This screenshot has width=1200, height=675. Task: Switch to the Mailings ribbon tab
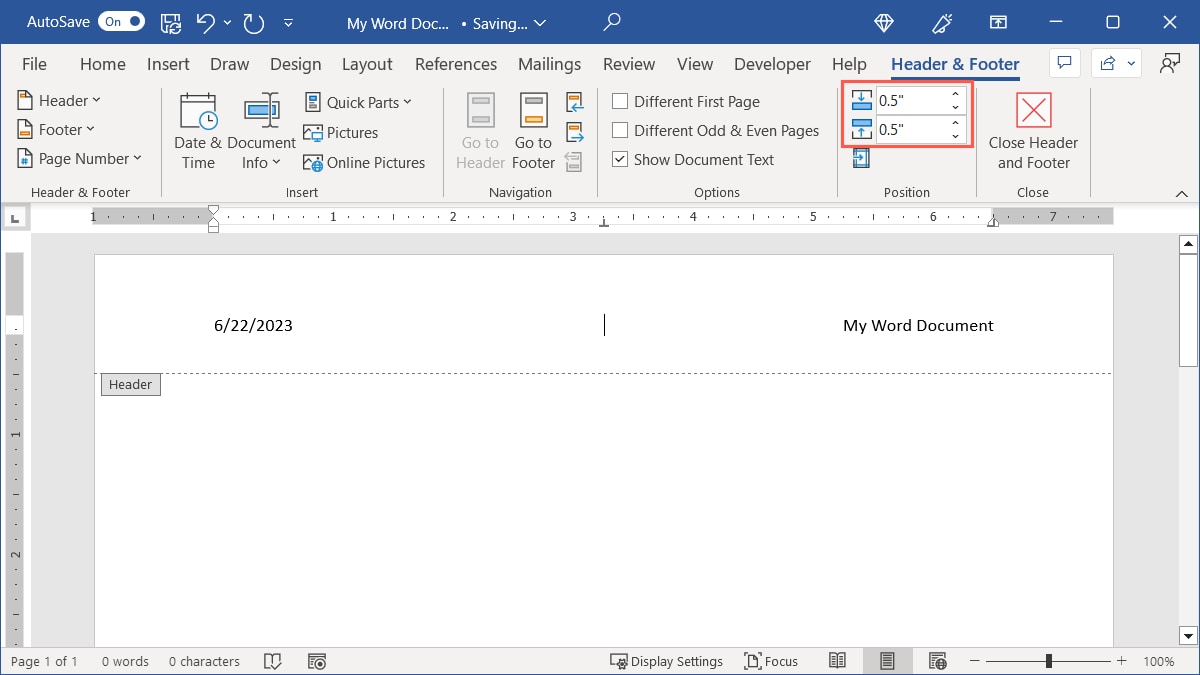[549, 63]
